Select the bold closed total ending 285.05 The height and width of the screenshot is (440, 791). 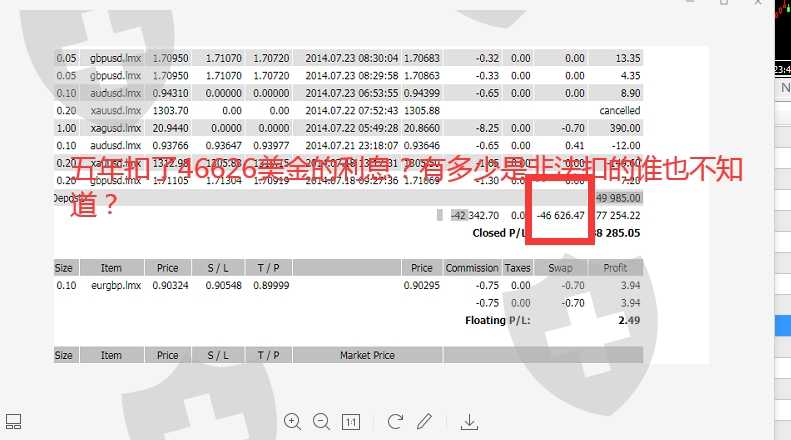617,233
